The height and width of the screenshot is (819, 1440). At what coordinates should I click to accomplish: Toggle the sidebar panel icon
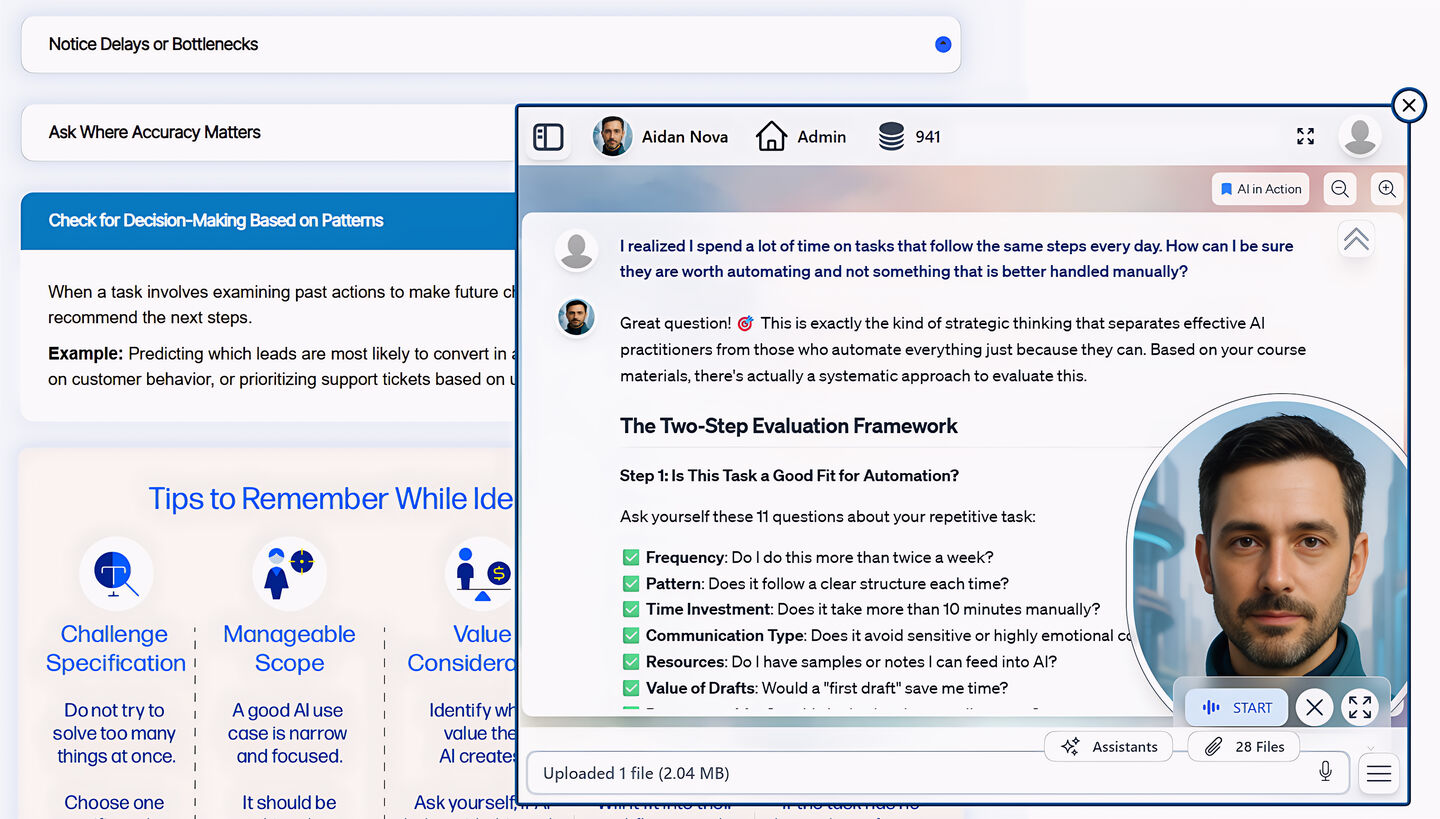(x=548, y=137)
